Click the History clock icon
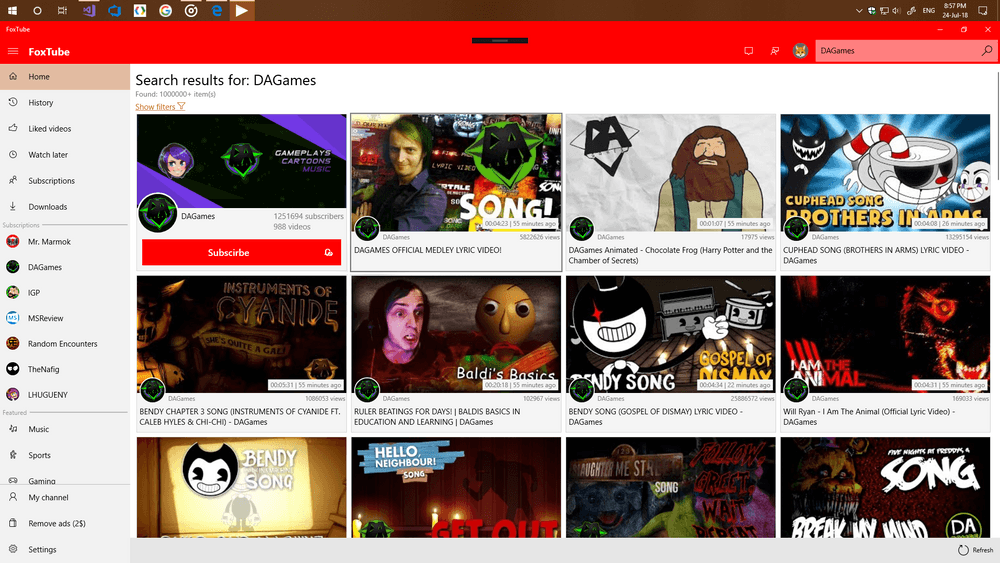Image resolution: width=1000 pixels, height=563 pixels. (x=13, y=102)
